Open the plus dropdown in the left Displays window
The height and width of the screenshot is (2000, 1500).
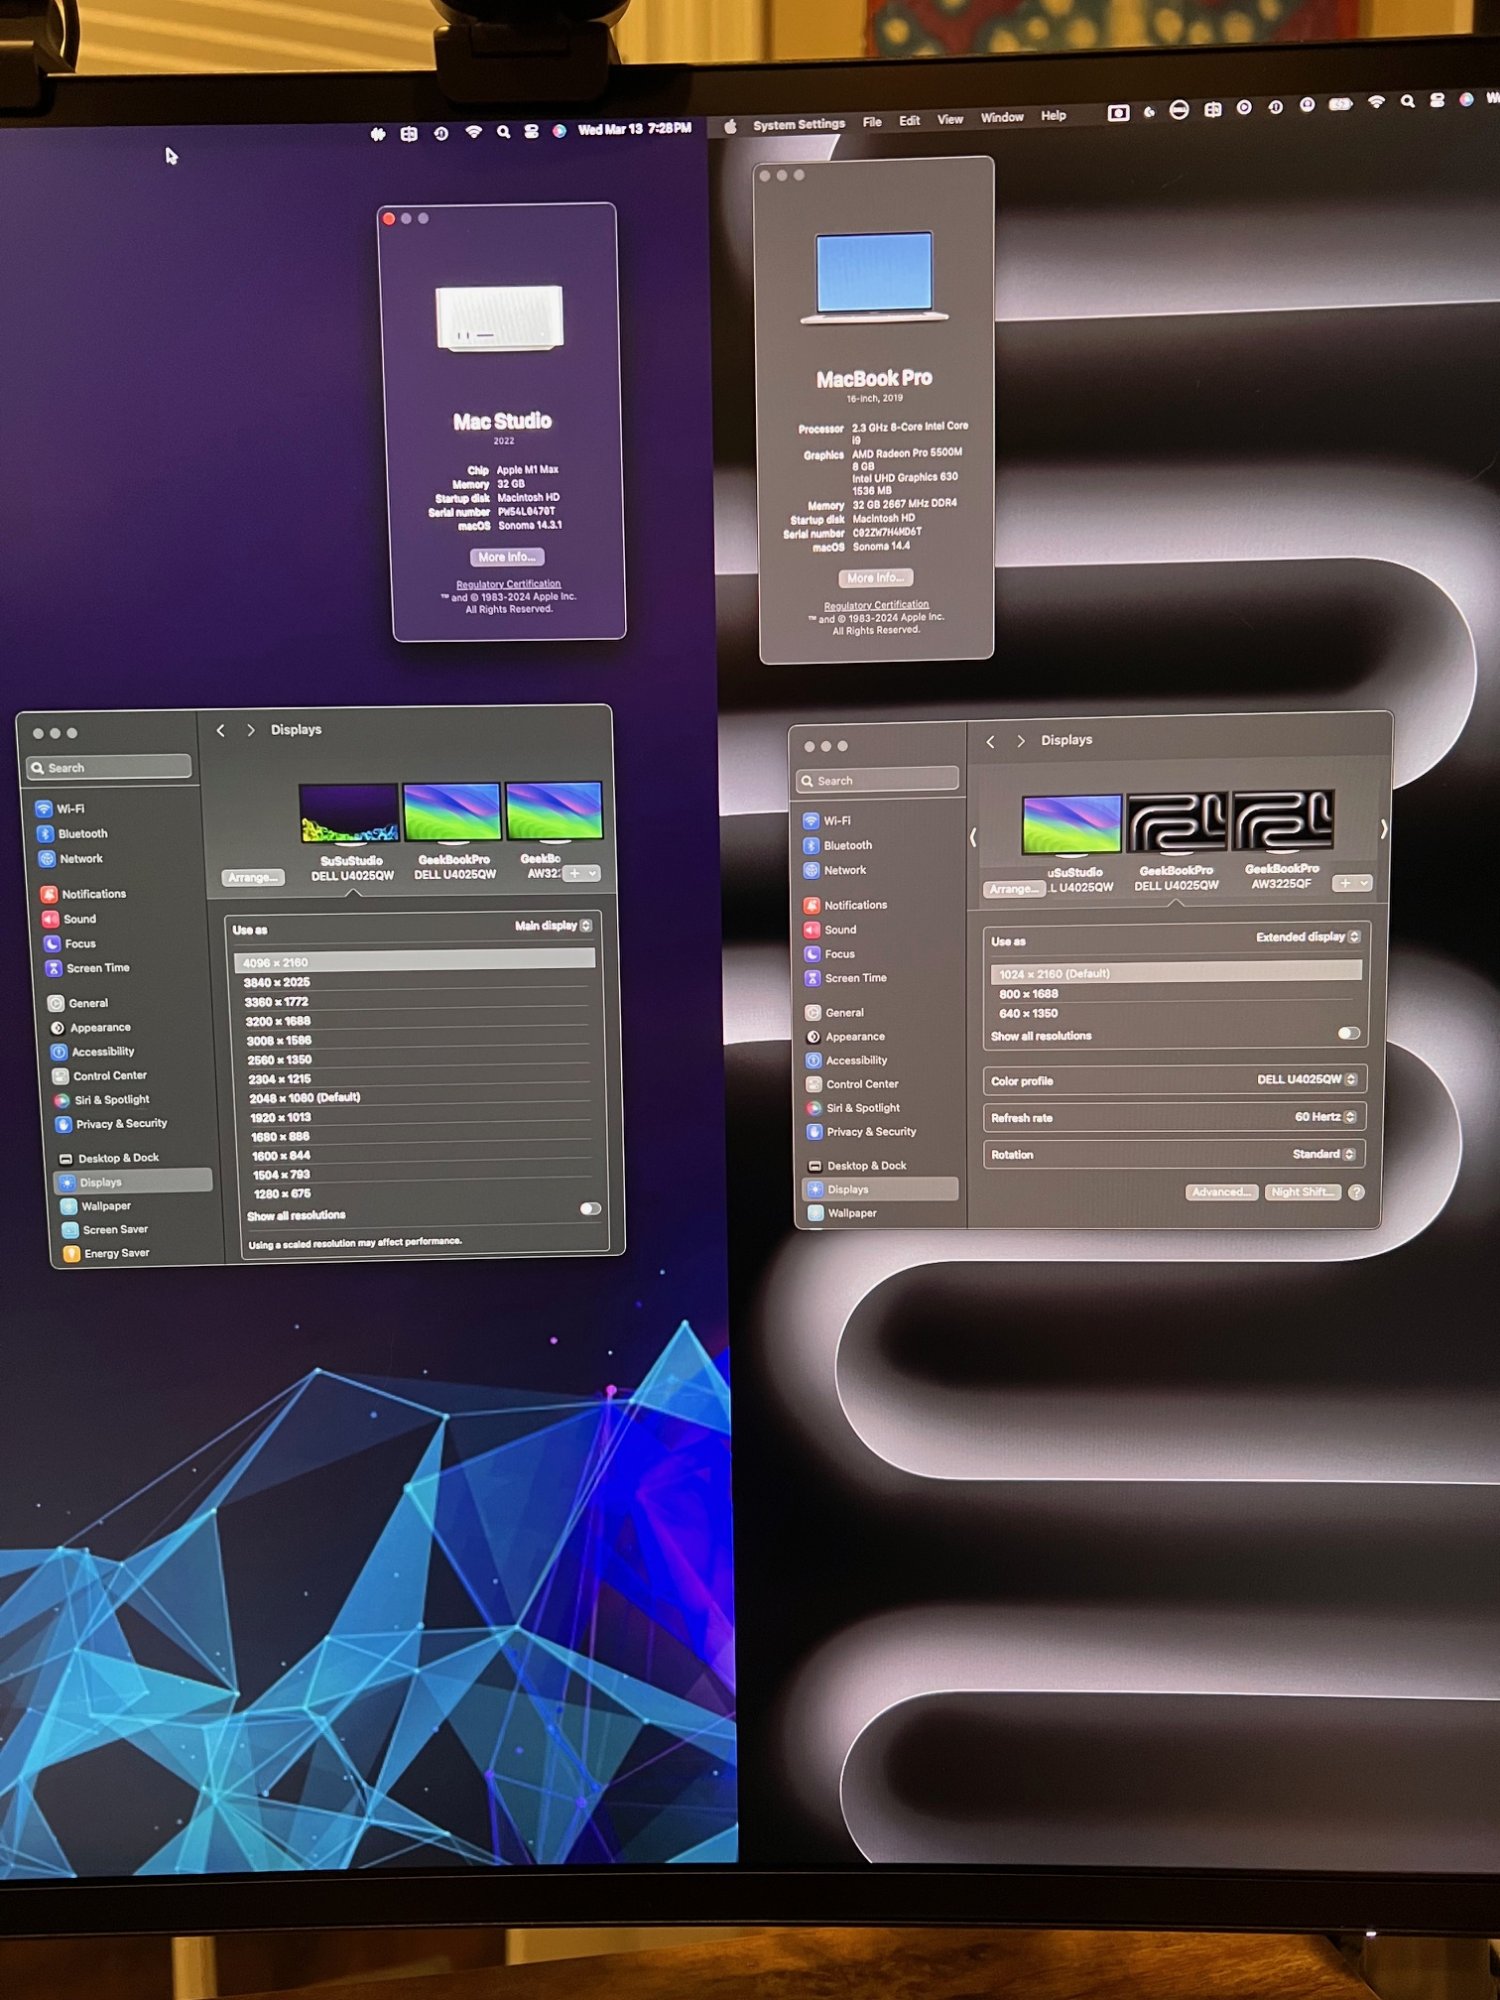coord(582,874)
